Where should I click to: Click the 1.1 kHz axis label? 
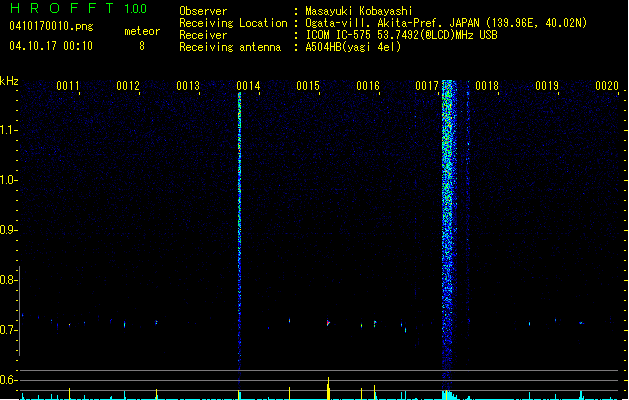tap(8, 130)
